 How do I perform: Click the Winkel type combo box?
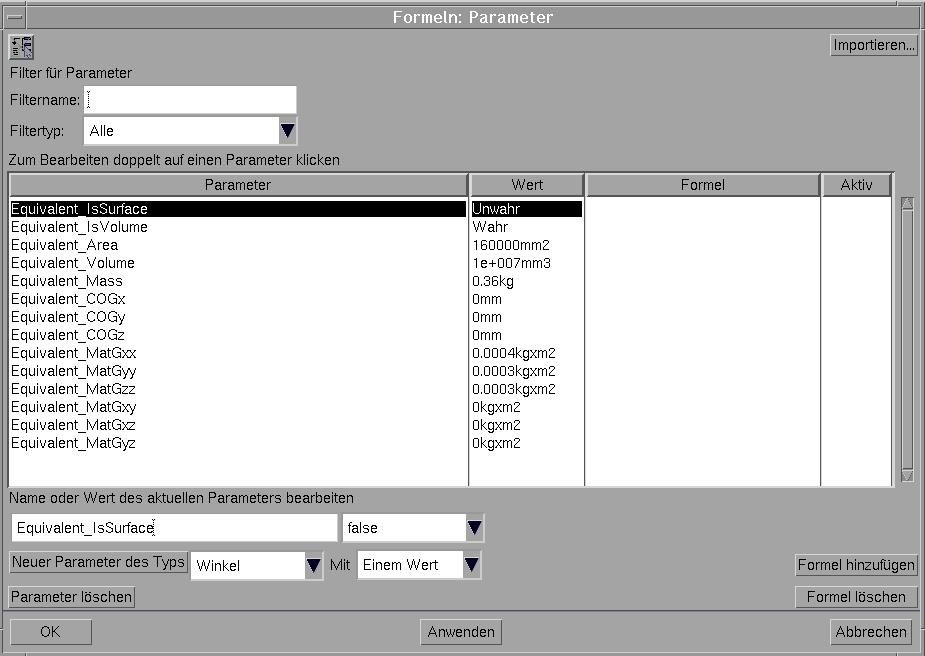(x=248, y=565)
